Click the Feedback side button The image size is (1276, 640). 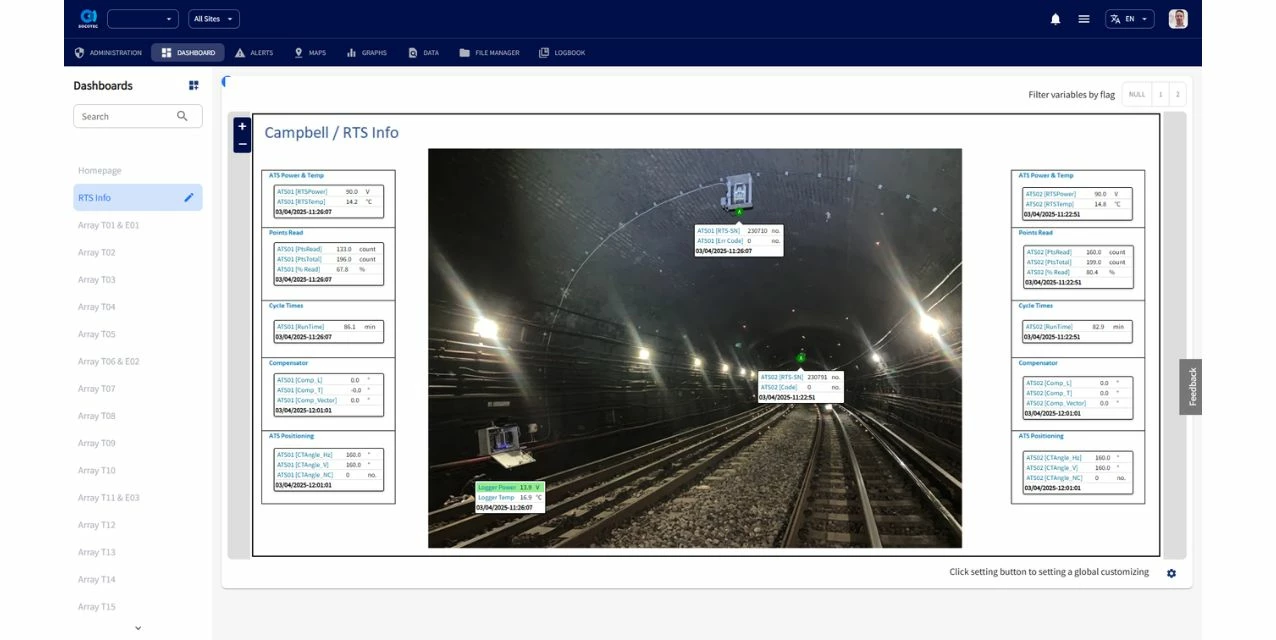coord(1191,387)
